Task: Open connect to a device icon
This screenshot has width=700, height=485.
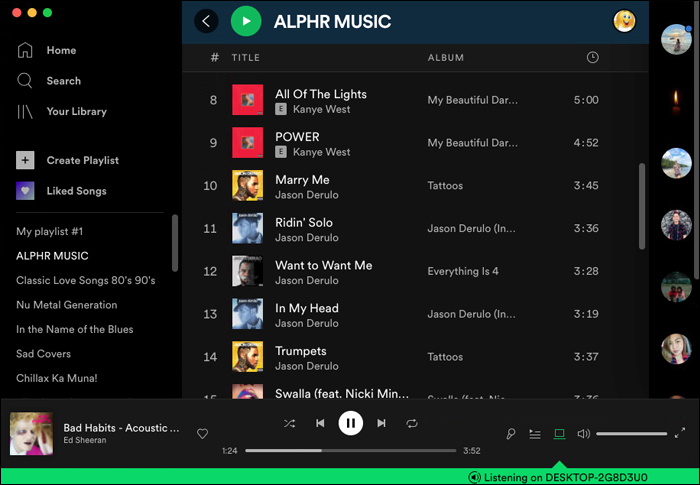Action: pyautogui.click(x=559, y=433)
